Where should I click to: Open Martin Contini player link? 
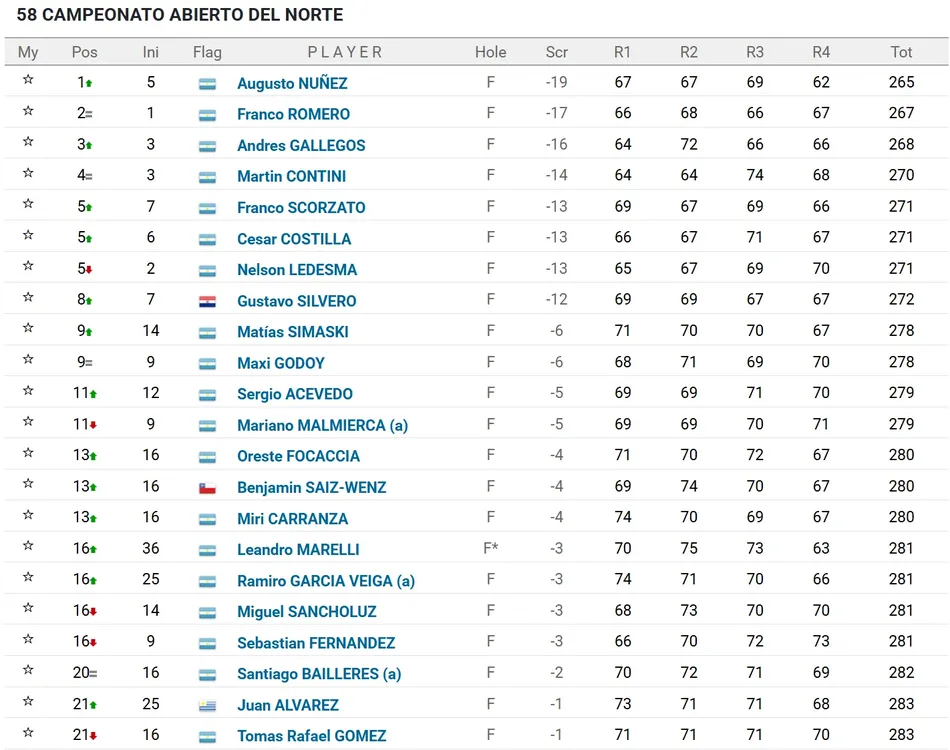click(291, 176)
